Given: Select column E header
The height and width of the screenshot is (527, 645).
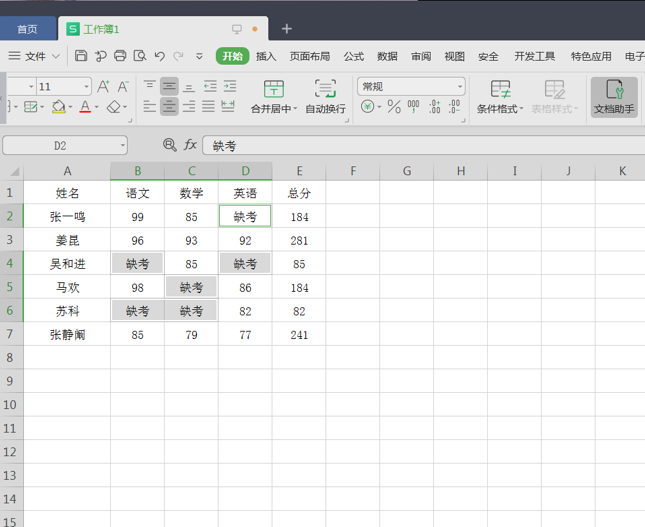Looking at the screenshot, I should 299,171.
